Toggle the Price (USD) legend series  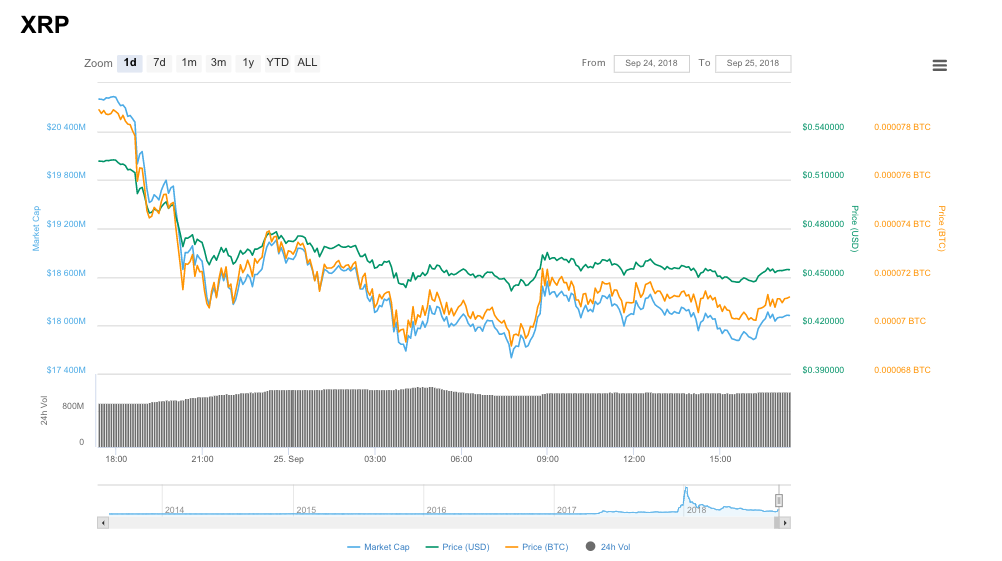458,547
